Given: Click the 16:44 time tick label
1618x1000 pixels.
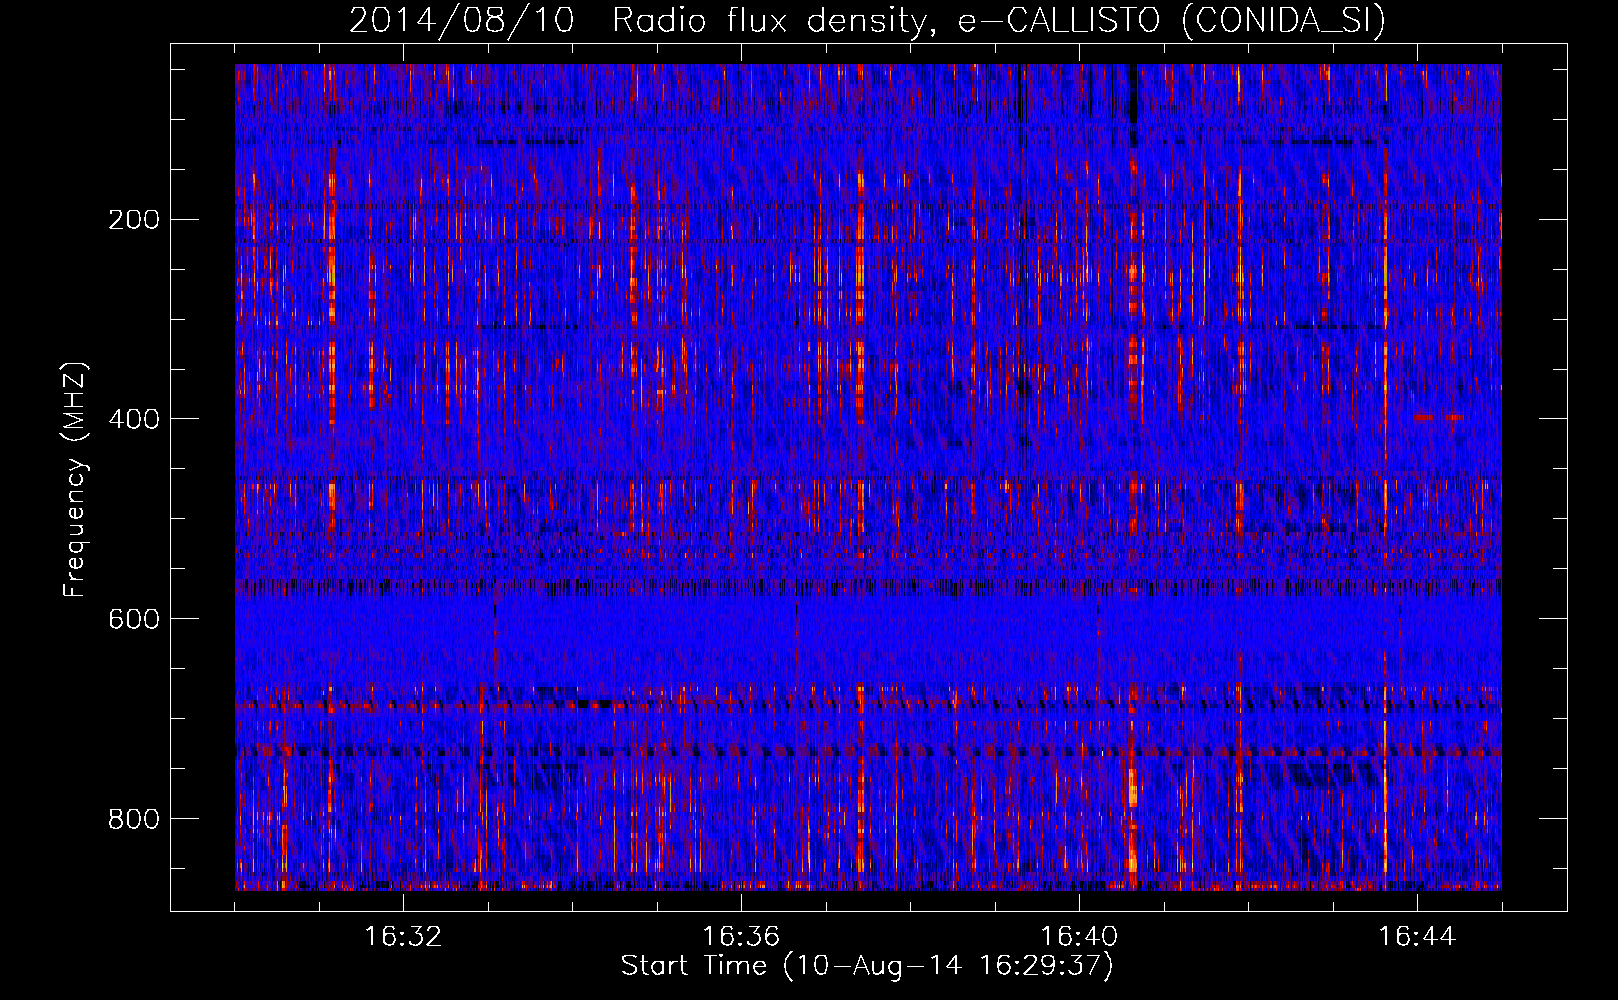Looking at the screenshot, I should pos(1417,937).
